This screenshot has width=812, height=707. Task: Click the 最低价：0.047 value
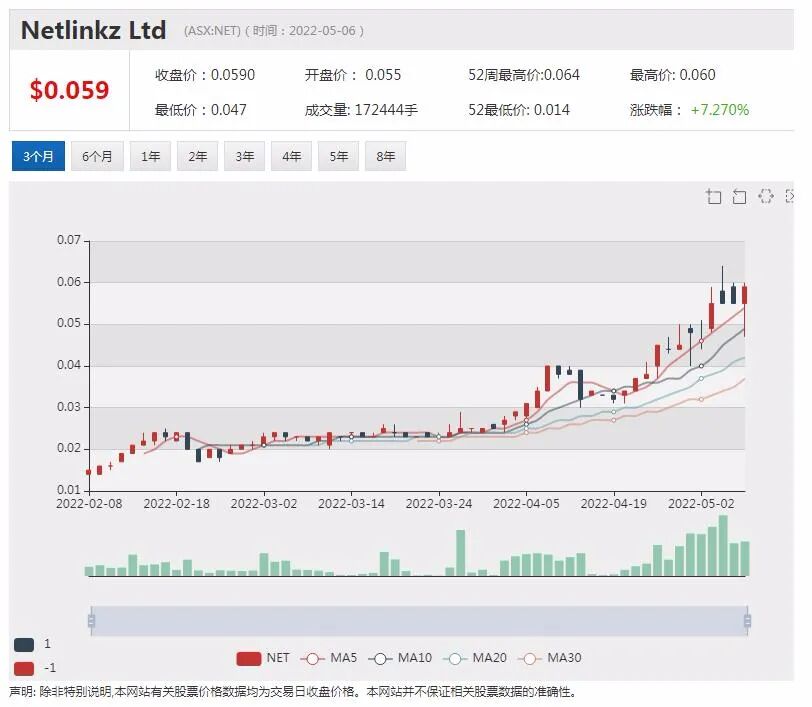(201, 110)
